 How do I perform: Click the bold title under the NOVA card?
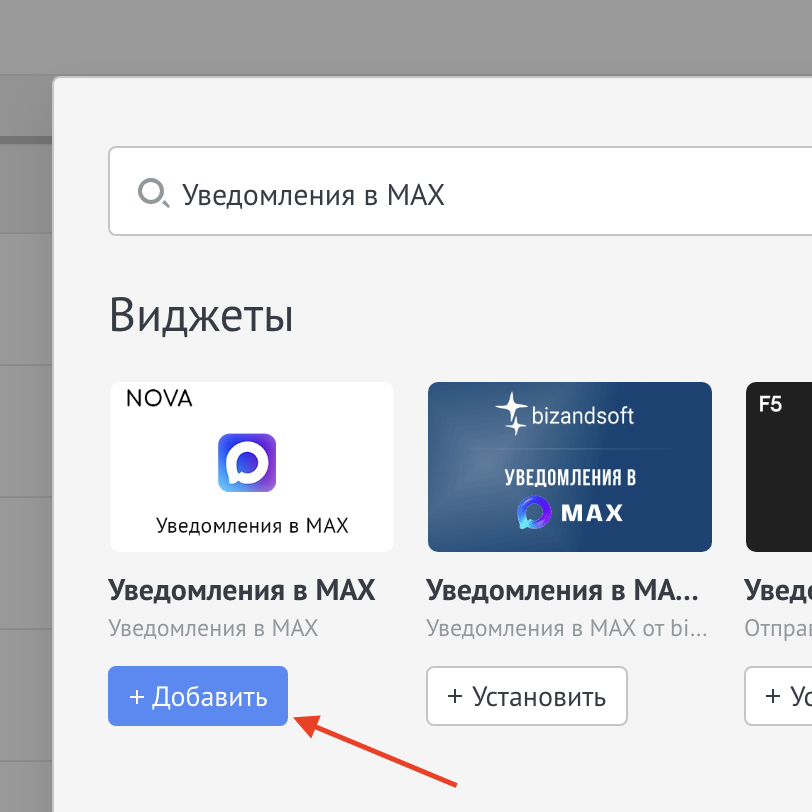[241, 590]
